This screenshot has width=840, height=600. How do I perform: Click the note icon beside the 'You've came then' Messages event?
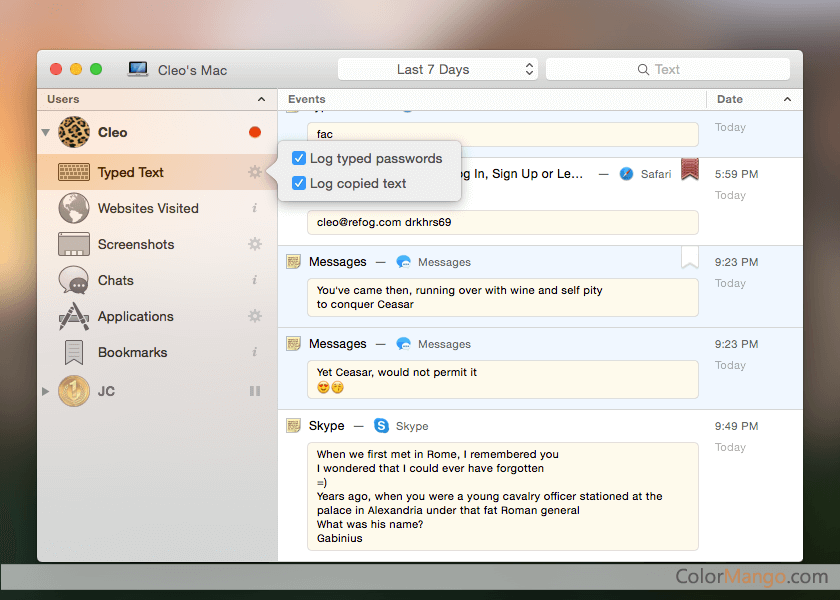point(293,262)
